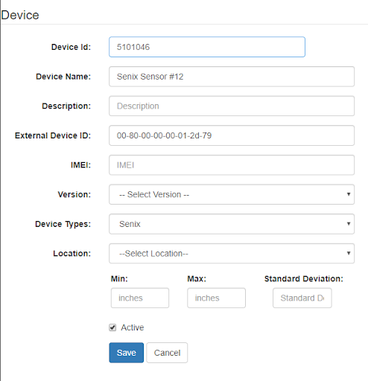Focus the Standard Deviation input box
The height and width of the screenshot is (381, 368).
pyautogui.click(x=302, y=298)
